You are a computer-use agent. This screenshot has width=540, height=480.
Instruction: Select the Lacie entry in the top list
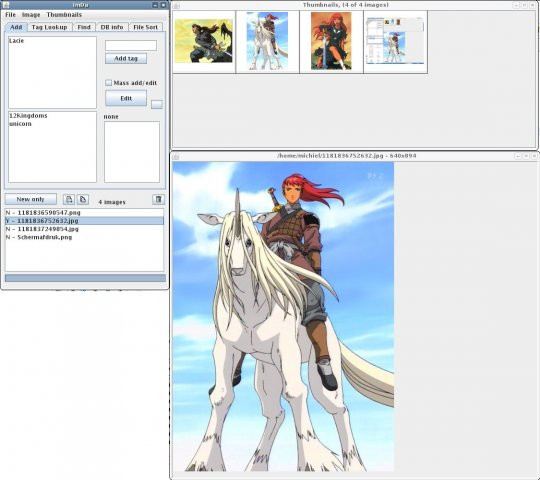point(52,41)
